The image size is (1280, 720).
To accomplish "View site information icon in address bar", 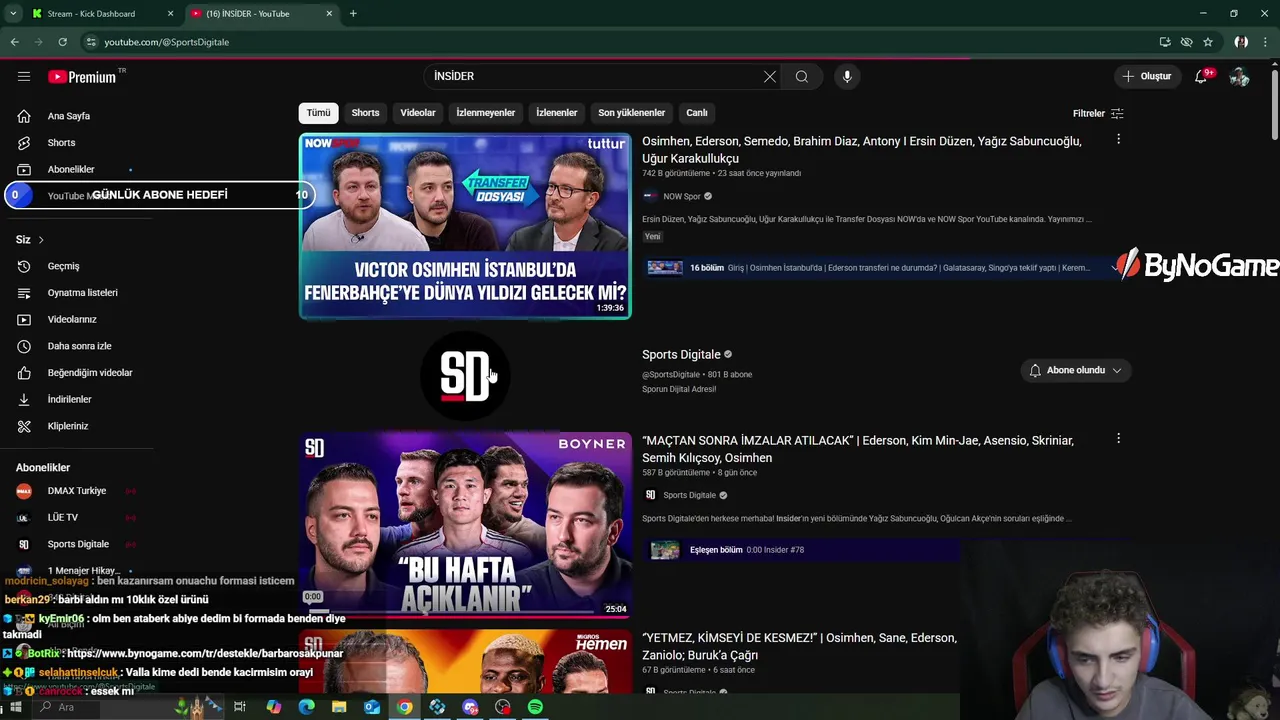I will pos(91,42).
